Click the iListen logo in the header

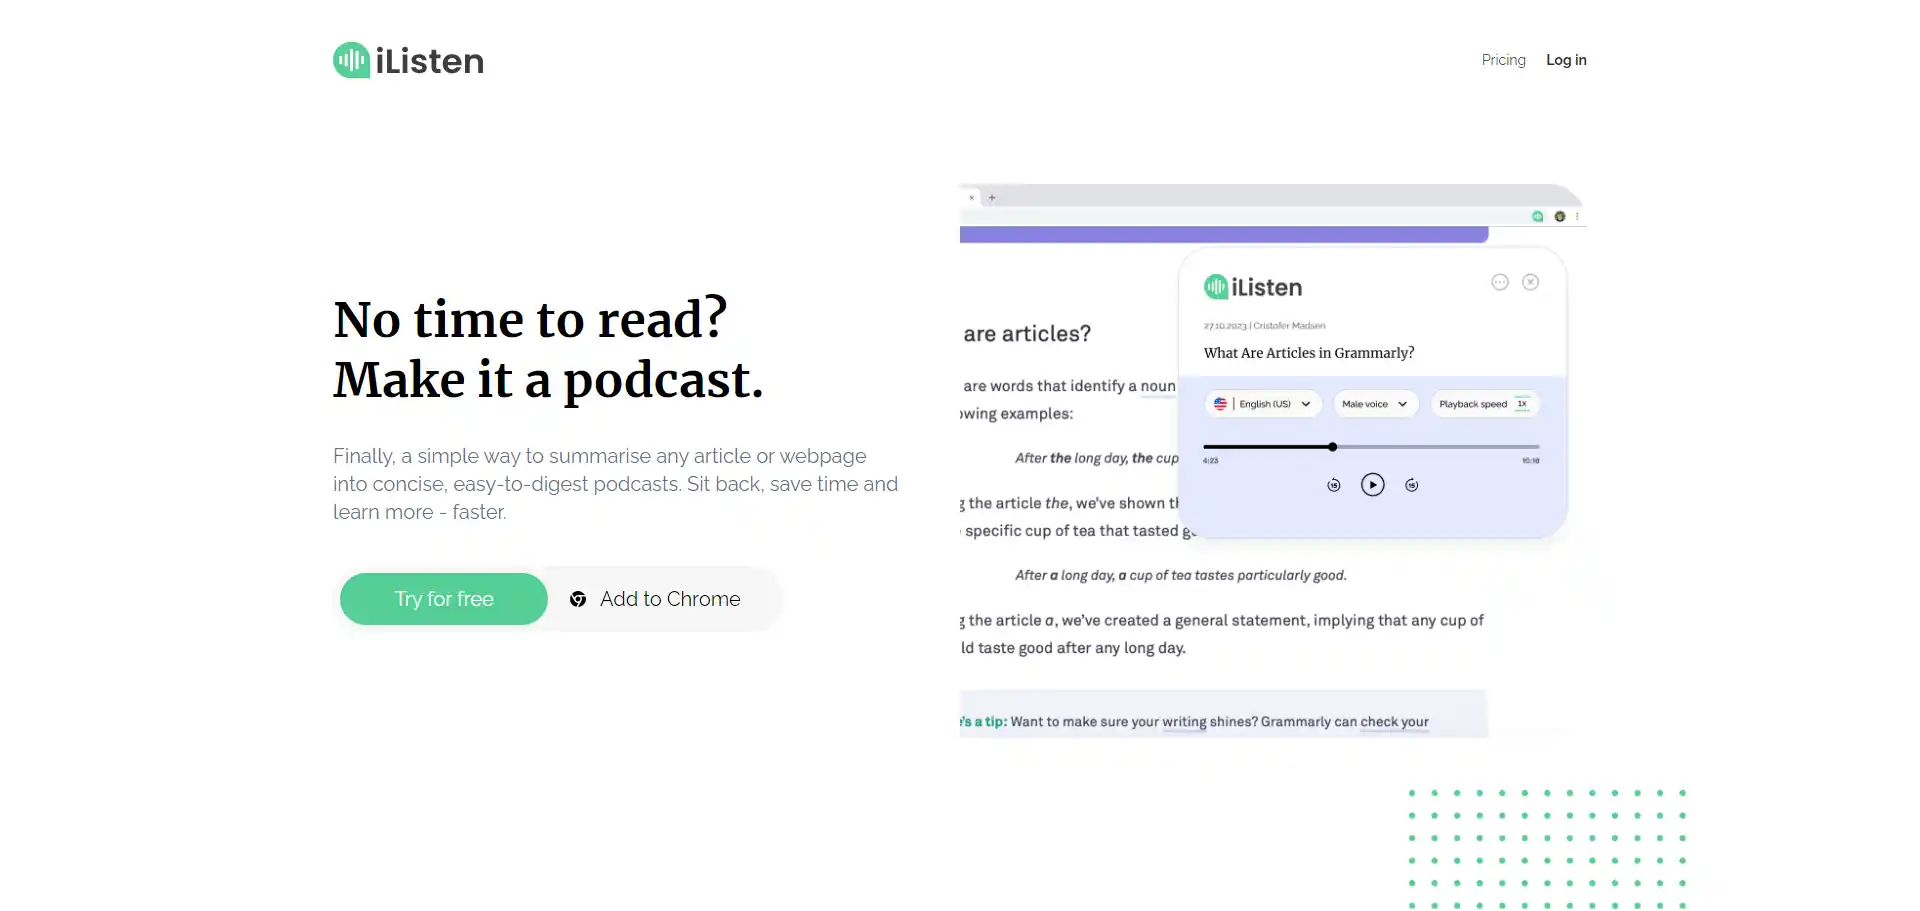(408, 60)
